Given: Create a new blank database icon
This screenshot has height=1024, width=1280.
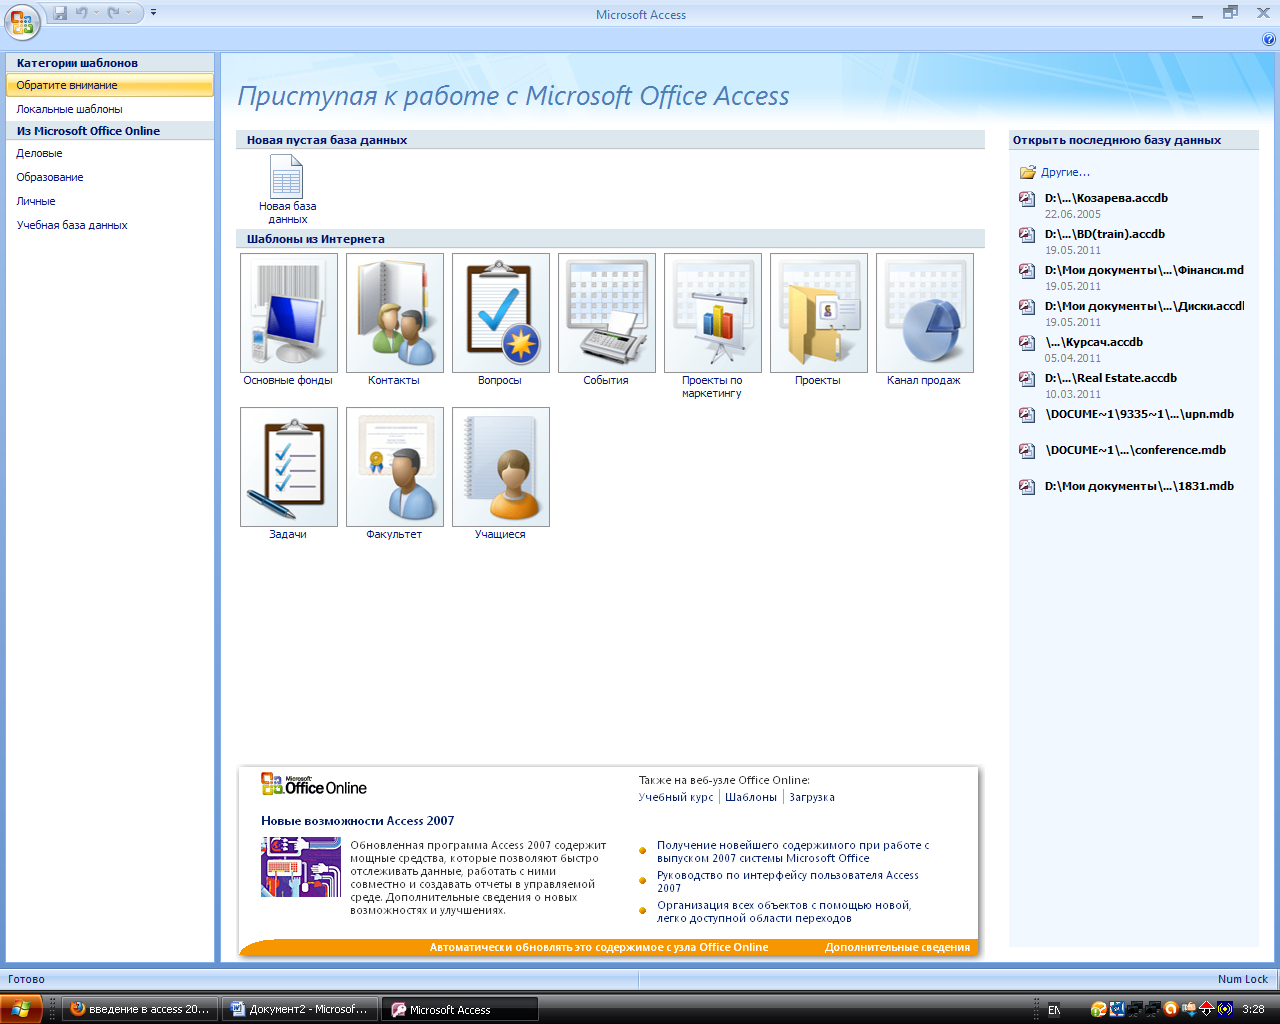Looking at the screenshot, I should tap(287, 190).
